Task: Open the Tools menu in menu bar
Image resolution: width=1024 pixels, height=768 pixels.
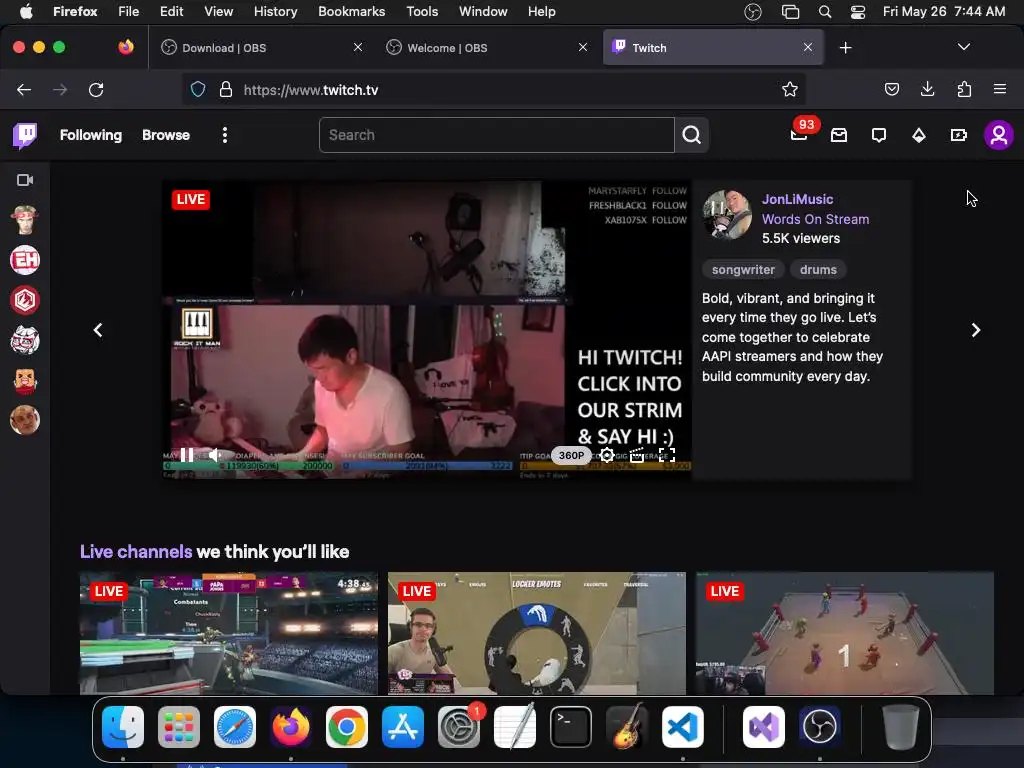Action: [x=422, y=12]
